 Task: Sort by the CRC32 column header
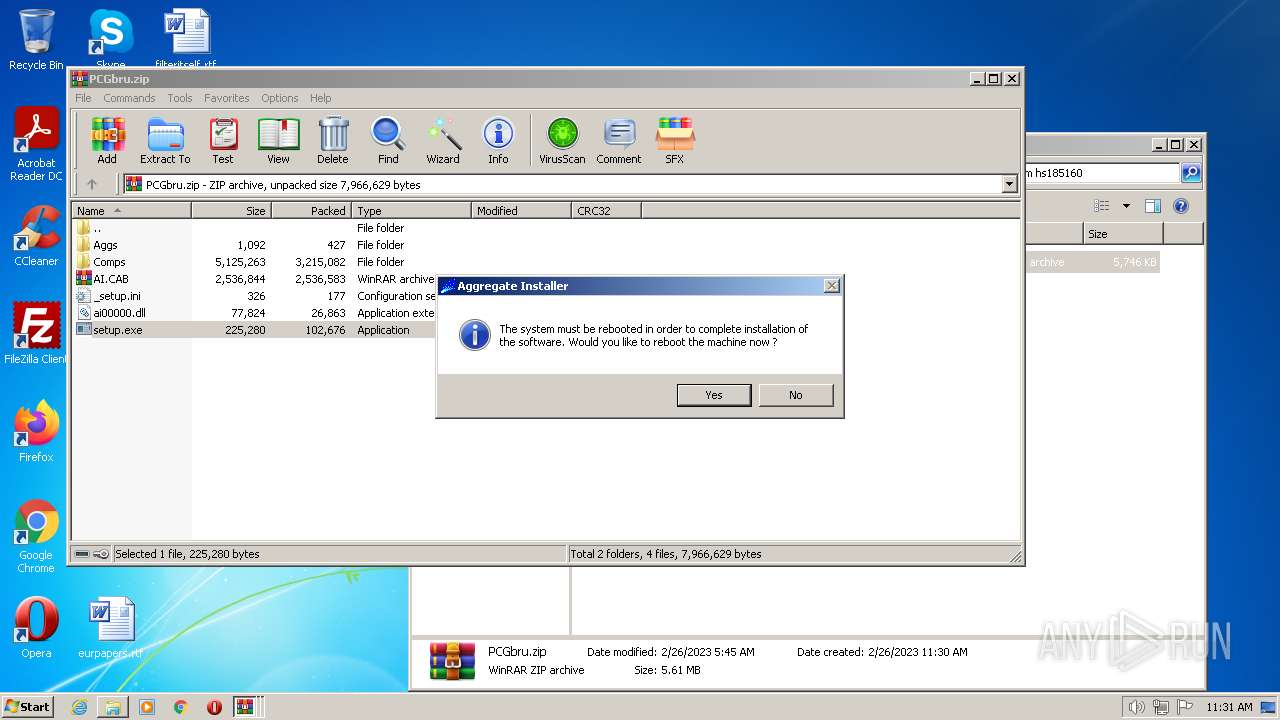[x=606, y=211]
